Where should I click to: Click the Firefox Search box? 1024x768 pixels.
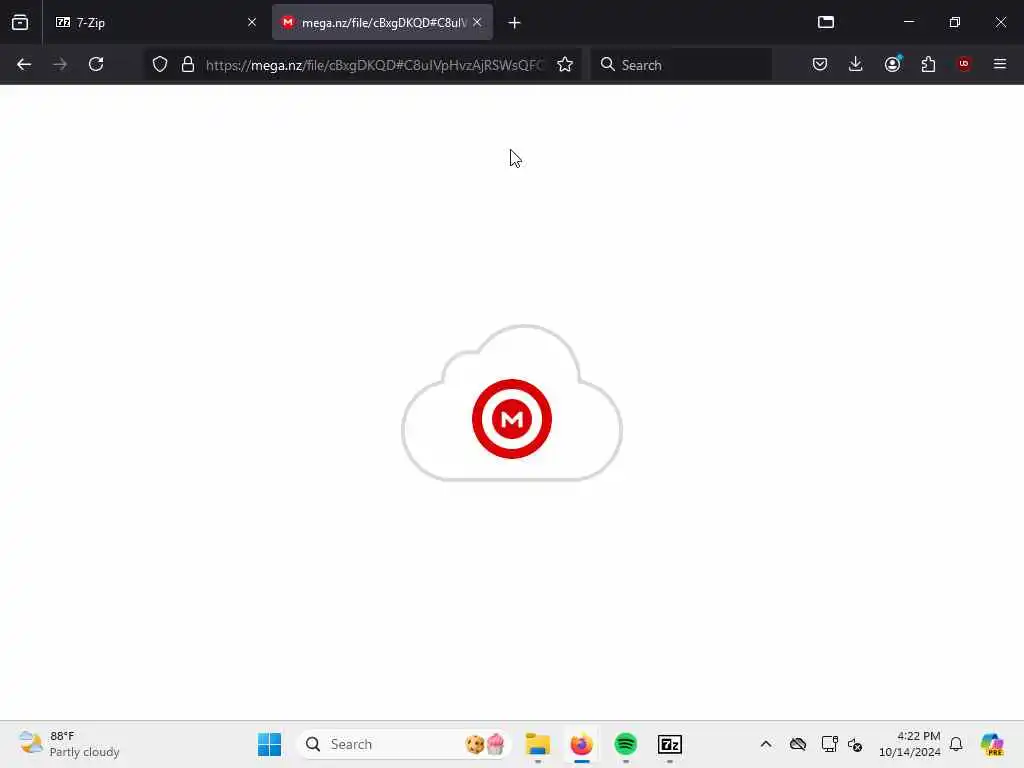[681, 65]
